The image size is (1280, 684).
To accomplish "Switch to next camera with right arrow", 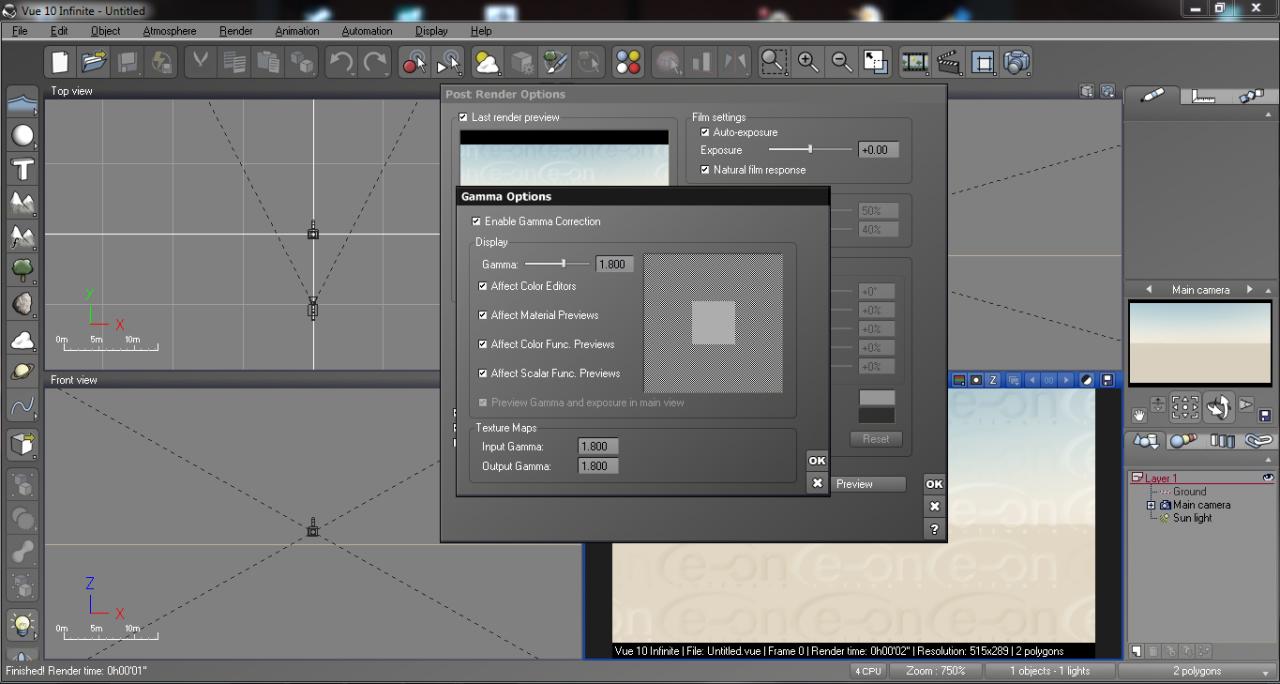I will pos(1249,290).
